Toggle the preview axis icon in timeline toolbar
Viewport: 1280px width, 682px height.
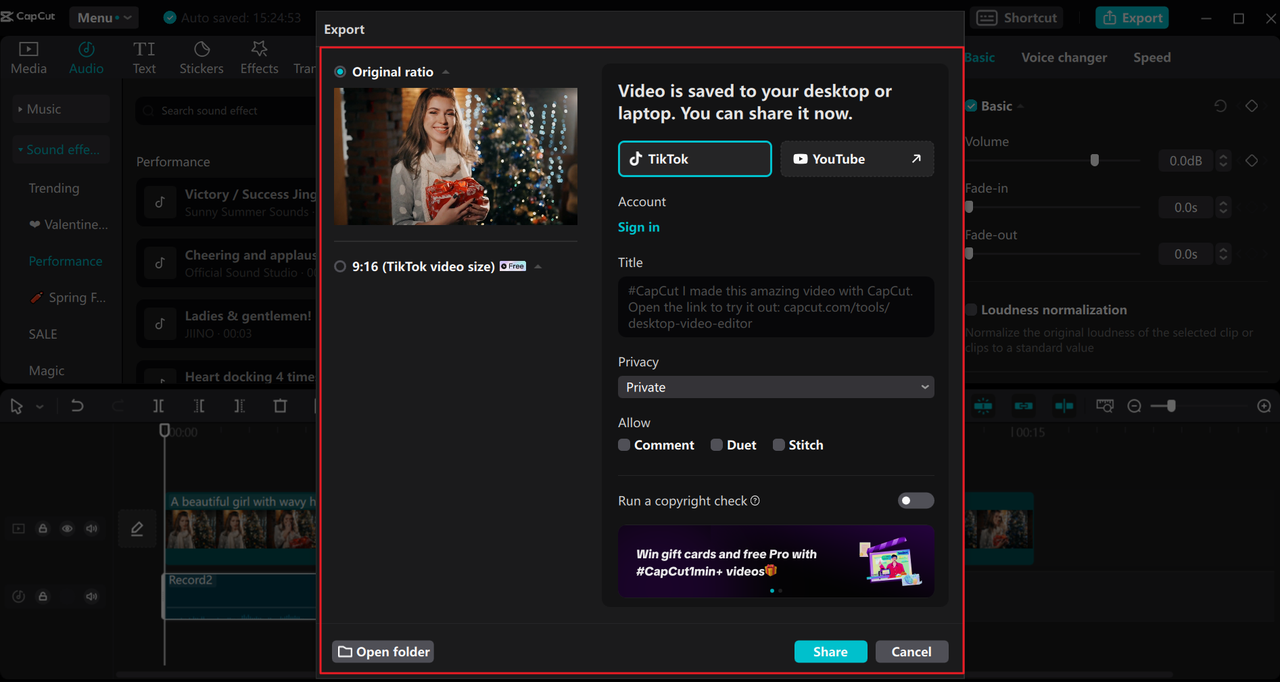point(1064,406)
